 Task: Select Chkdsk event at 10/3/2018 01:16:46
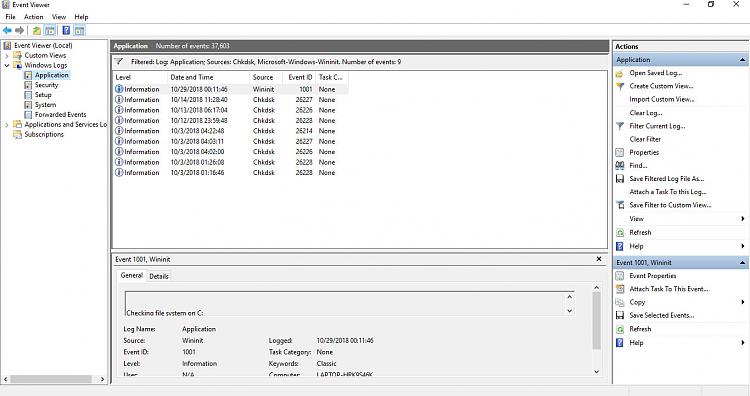(231, 173)
